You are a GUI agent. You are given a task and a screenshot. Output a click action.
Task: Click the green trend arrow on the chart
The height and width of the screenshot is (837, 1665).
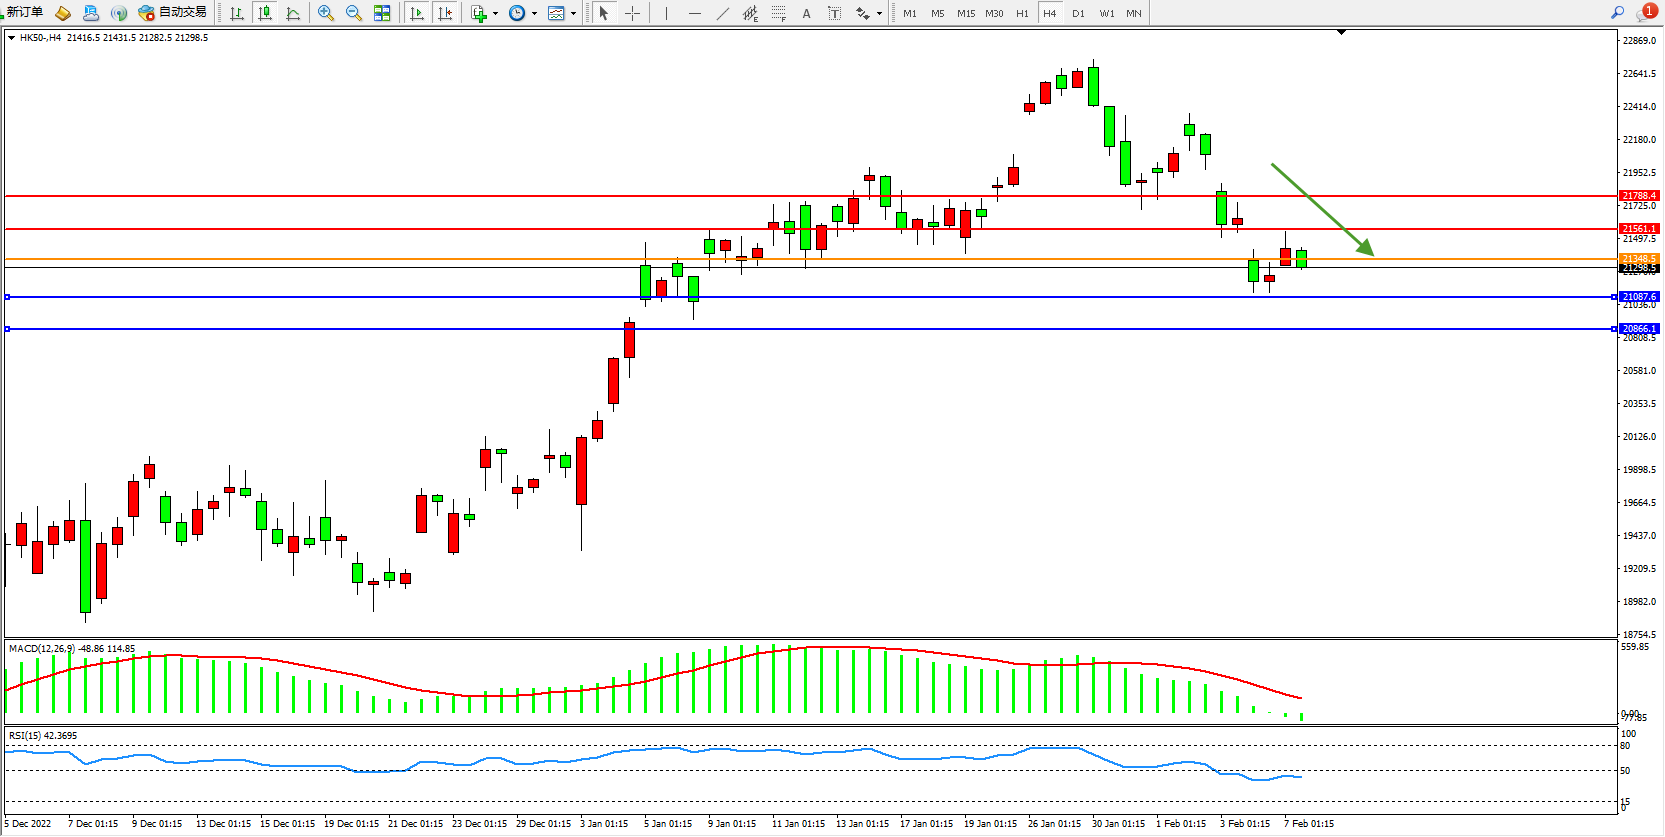point(1322,208)
